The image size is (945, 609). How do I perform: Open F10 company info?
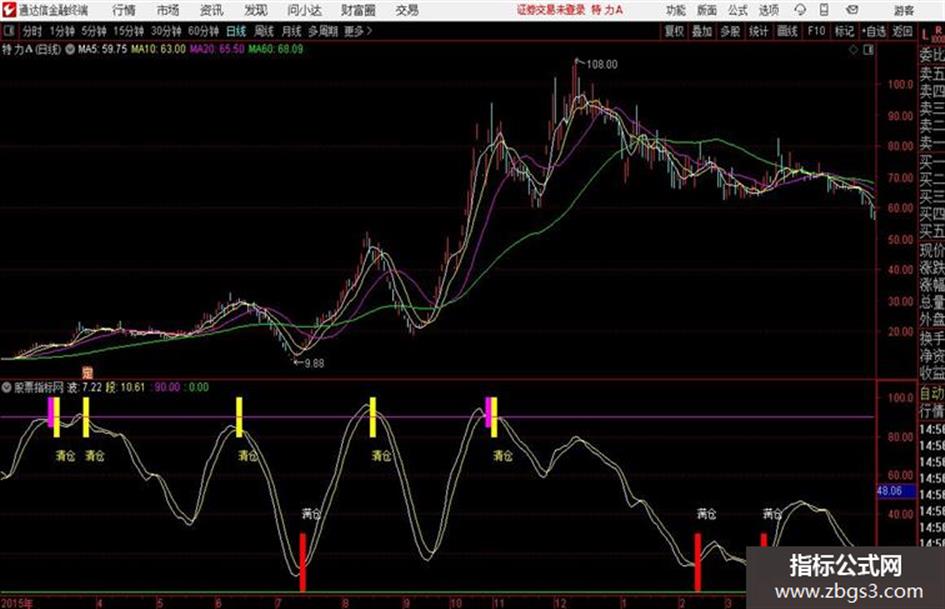pyautogui.click(x=817, y=31)
